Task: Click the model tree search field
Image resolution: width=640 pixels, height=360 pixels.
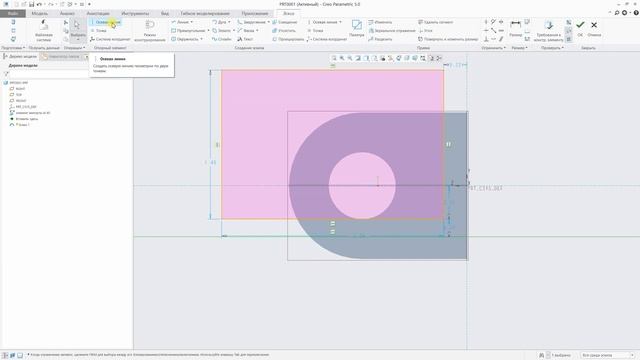Action: point(48,74)
